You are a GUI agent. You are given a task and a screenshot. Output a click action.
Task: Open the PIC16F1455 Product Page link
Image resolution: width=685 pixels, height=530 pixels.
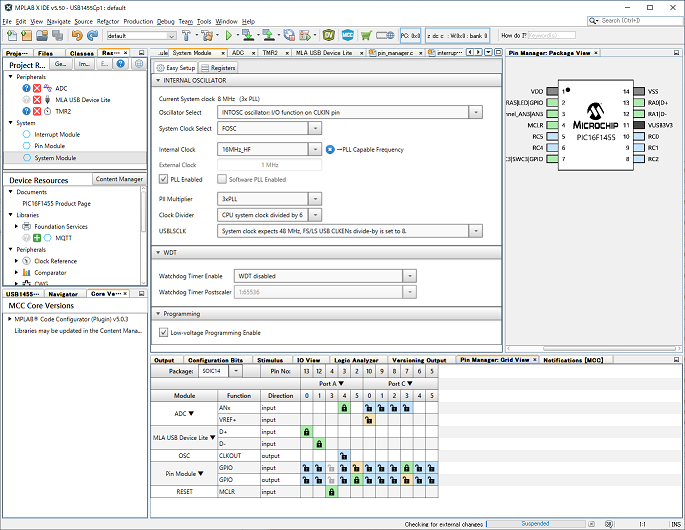click(57, 204)
